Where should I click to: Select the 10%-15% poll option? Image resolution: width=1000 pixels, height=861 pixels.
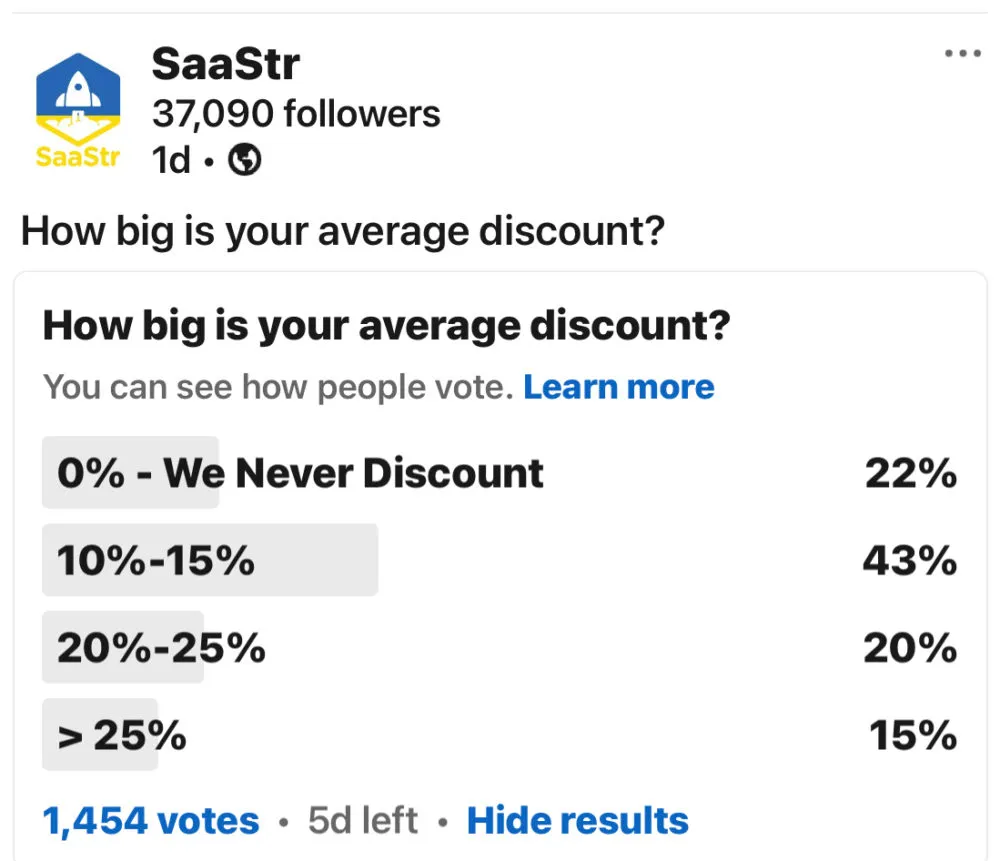click(156, 561)
